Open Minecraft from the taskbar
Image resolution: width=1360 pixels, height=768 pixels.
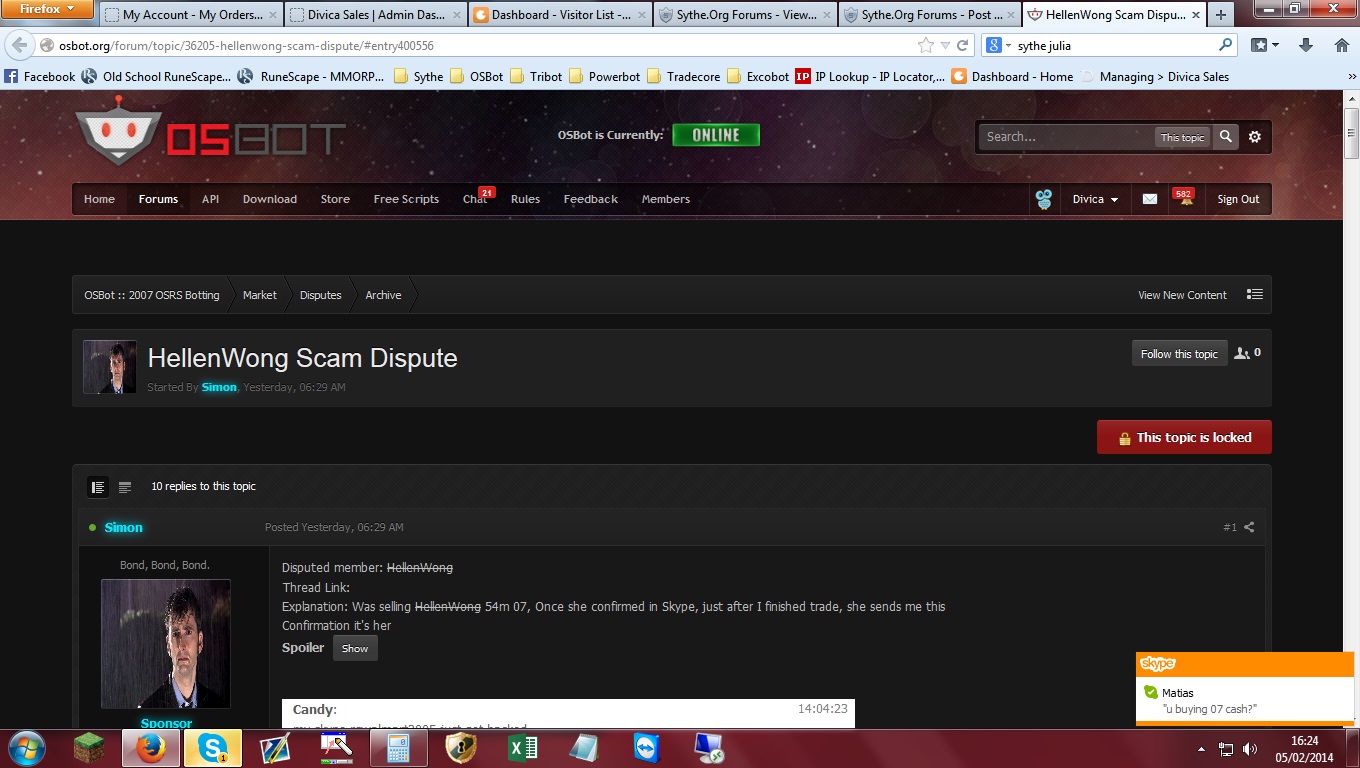coord(90,747)
